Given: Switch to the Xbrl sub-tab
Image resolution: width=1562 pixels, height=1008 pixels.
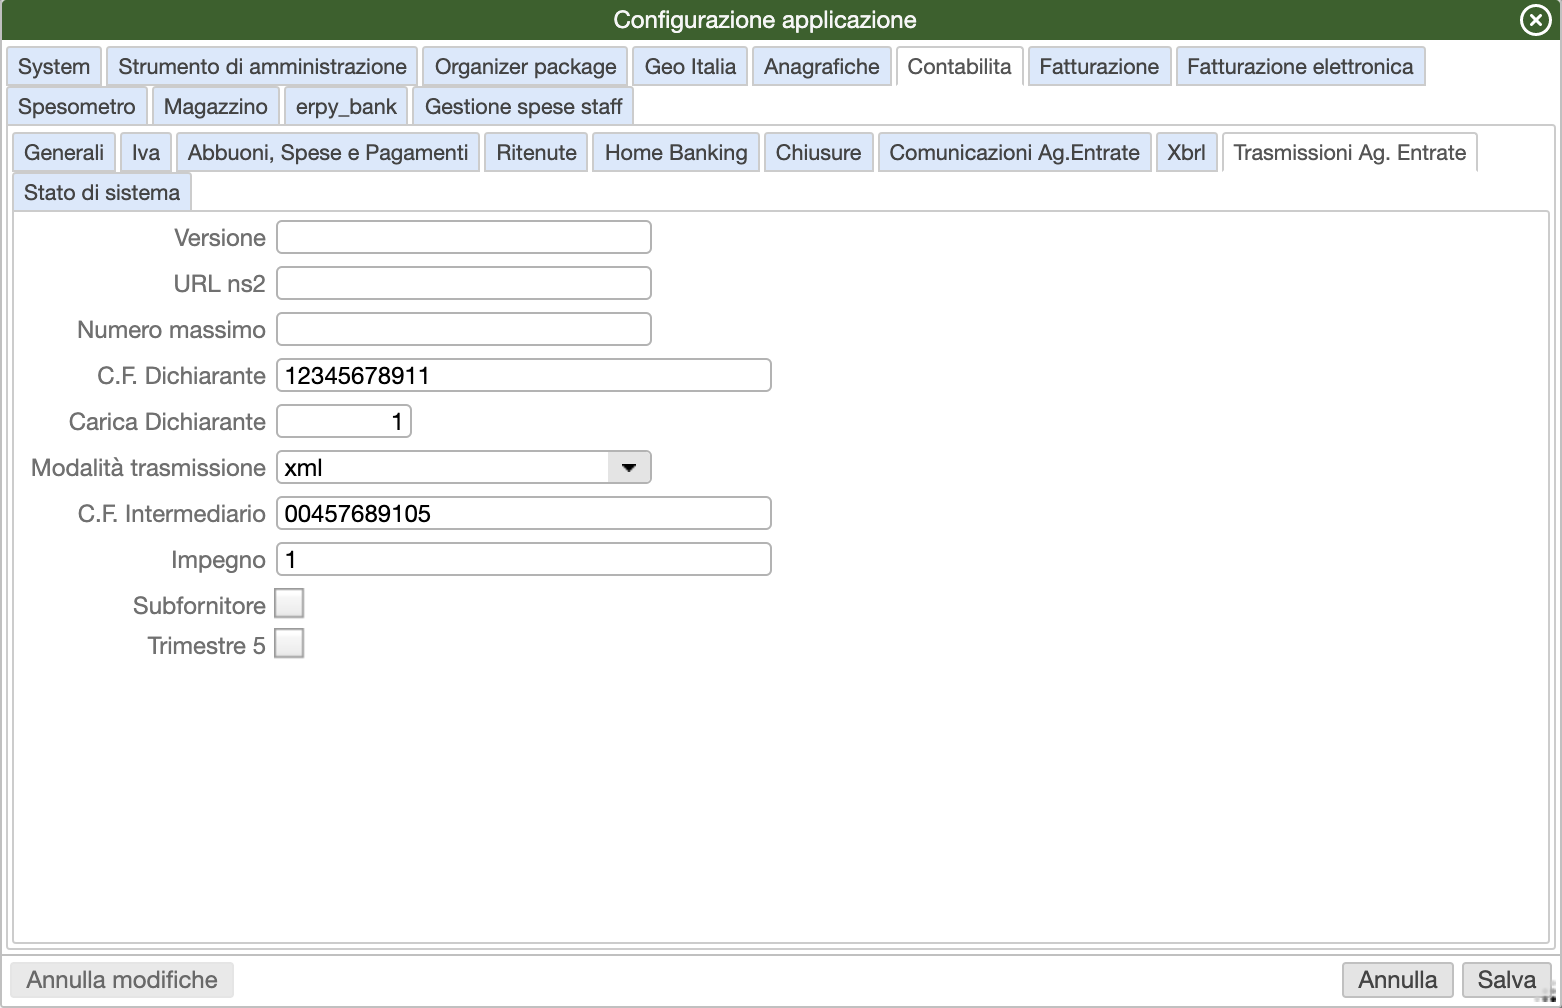Looking at the screenshot, I should coord(1186,153).
